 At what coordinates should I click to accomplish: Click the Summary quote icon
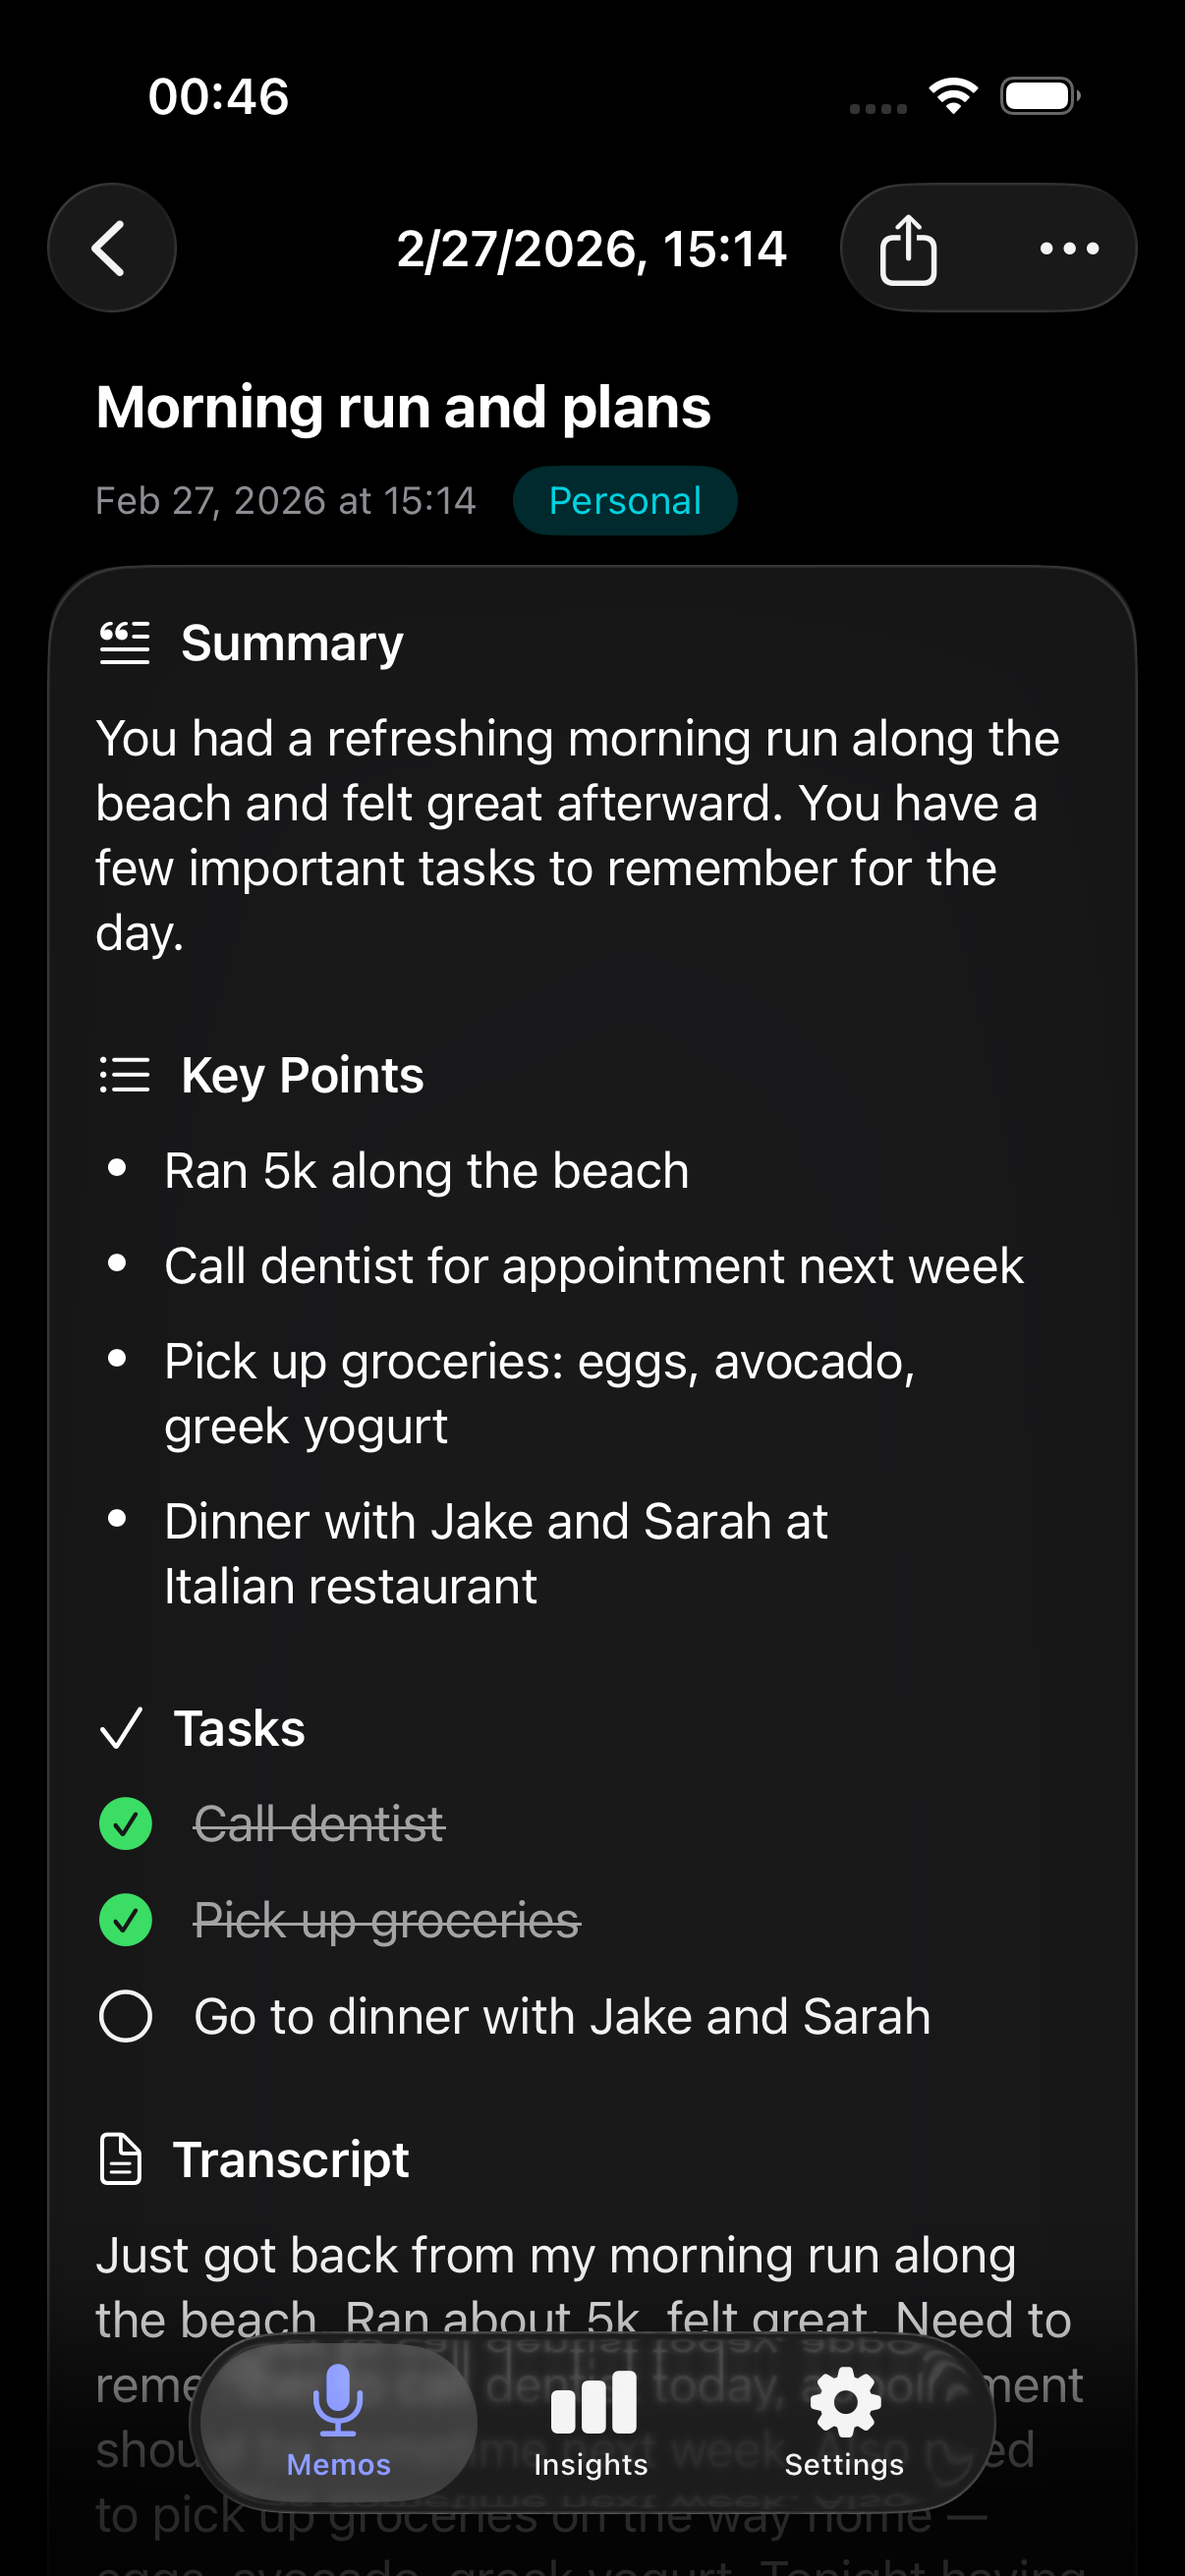[x=125, y=643]
